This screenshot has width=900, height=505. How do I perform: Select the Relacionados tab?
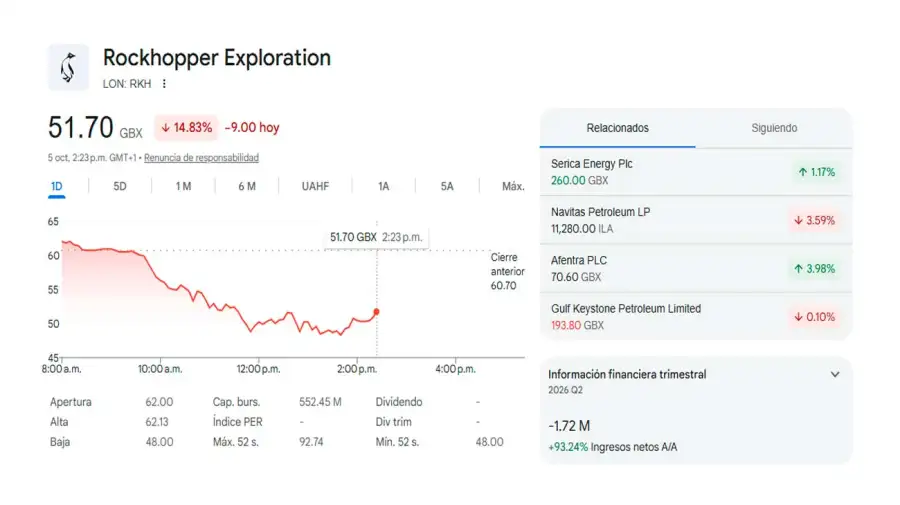click(618, 128)
